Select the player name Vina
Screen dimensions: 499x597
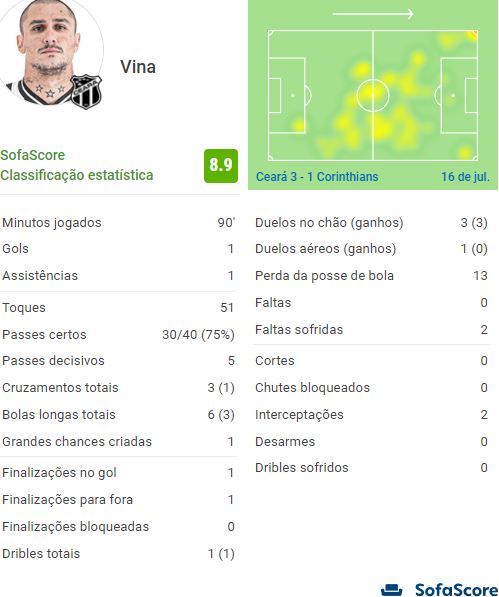(x=138, y=67)
